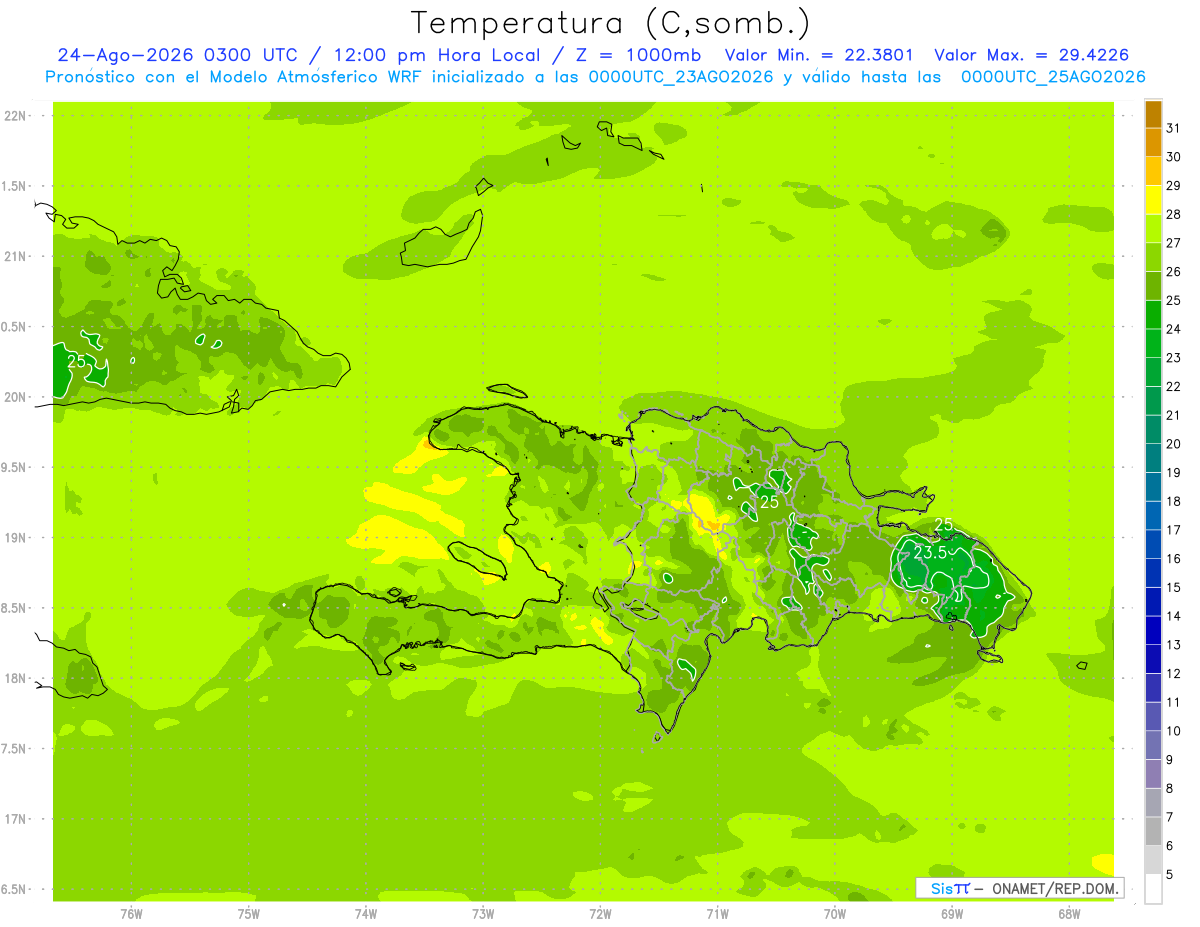Click the 25 contour label in central Dominican Republic
1200x927 pixels.
[769, 502]
